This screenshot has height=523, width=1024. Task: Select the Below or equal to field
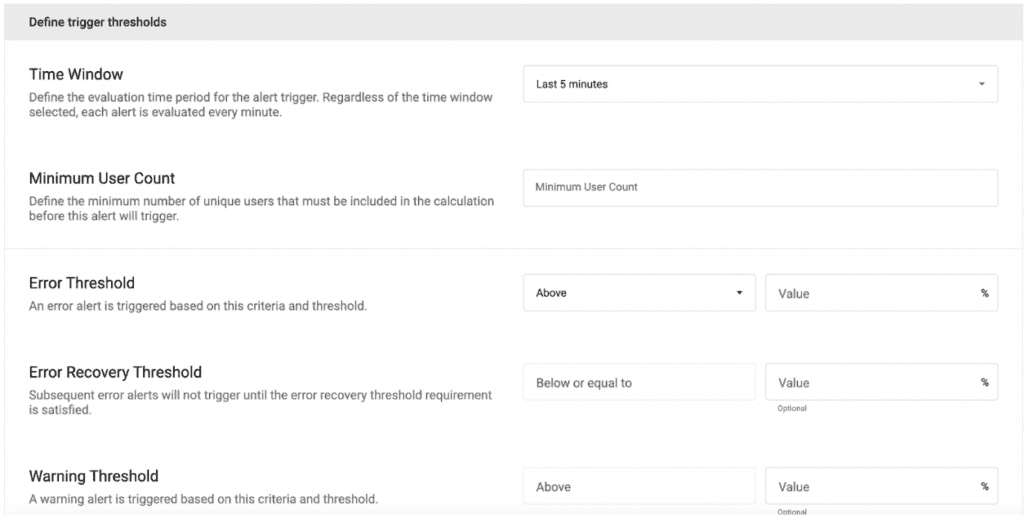pos(638,382)
